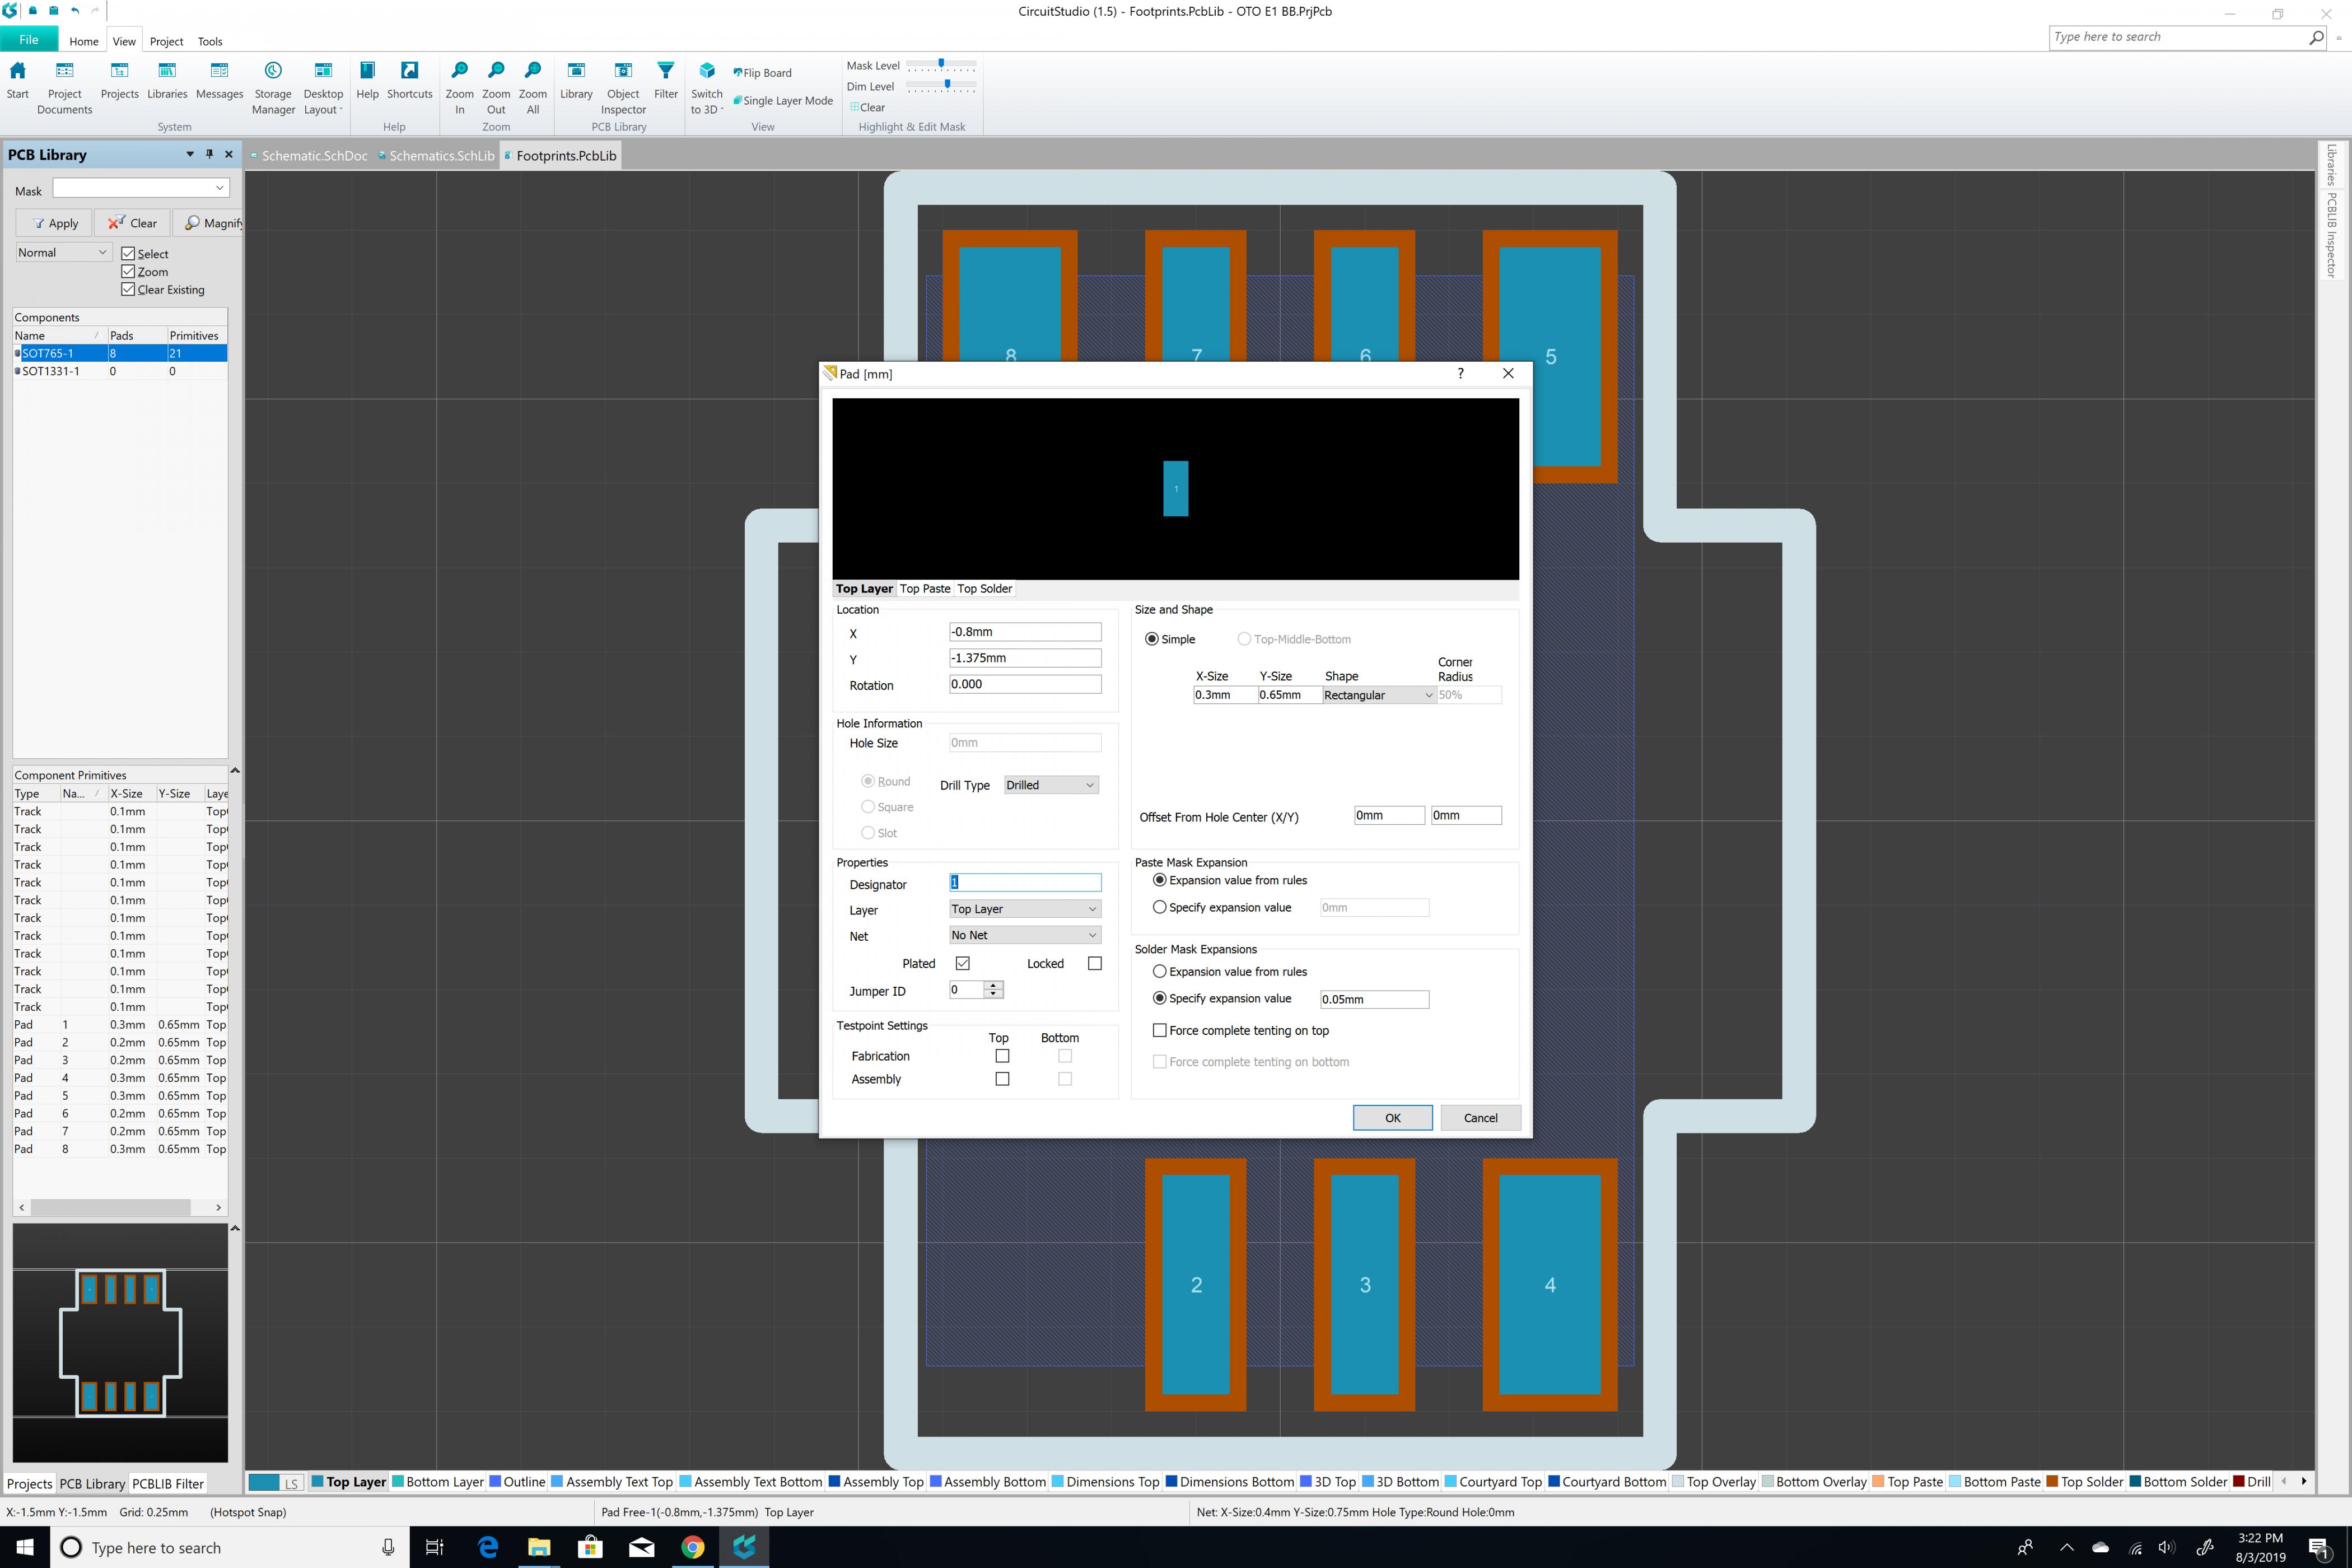The width and height of the screenshot is (2352, 1568).
Task: Enable Fabrication Top testpoint
Action: click(1002, 1056)
